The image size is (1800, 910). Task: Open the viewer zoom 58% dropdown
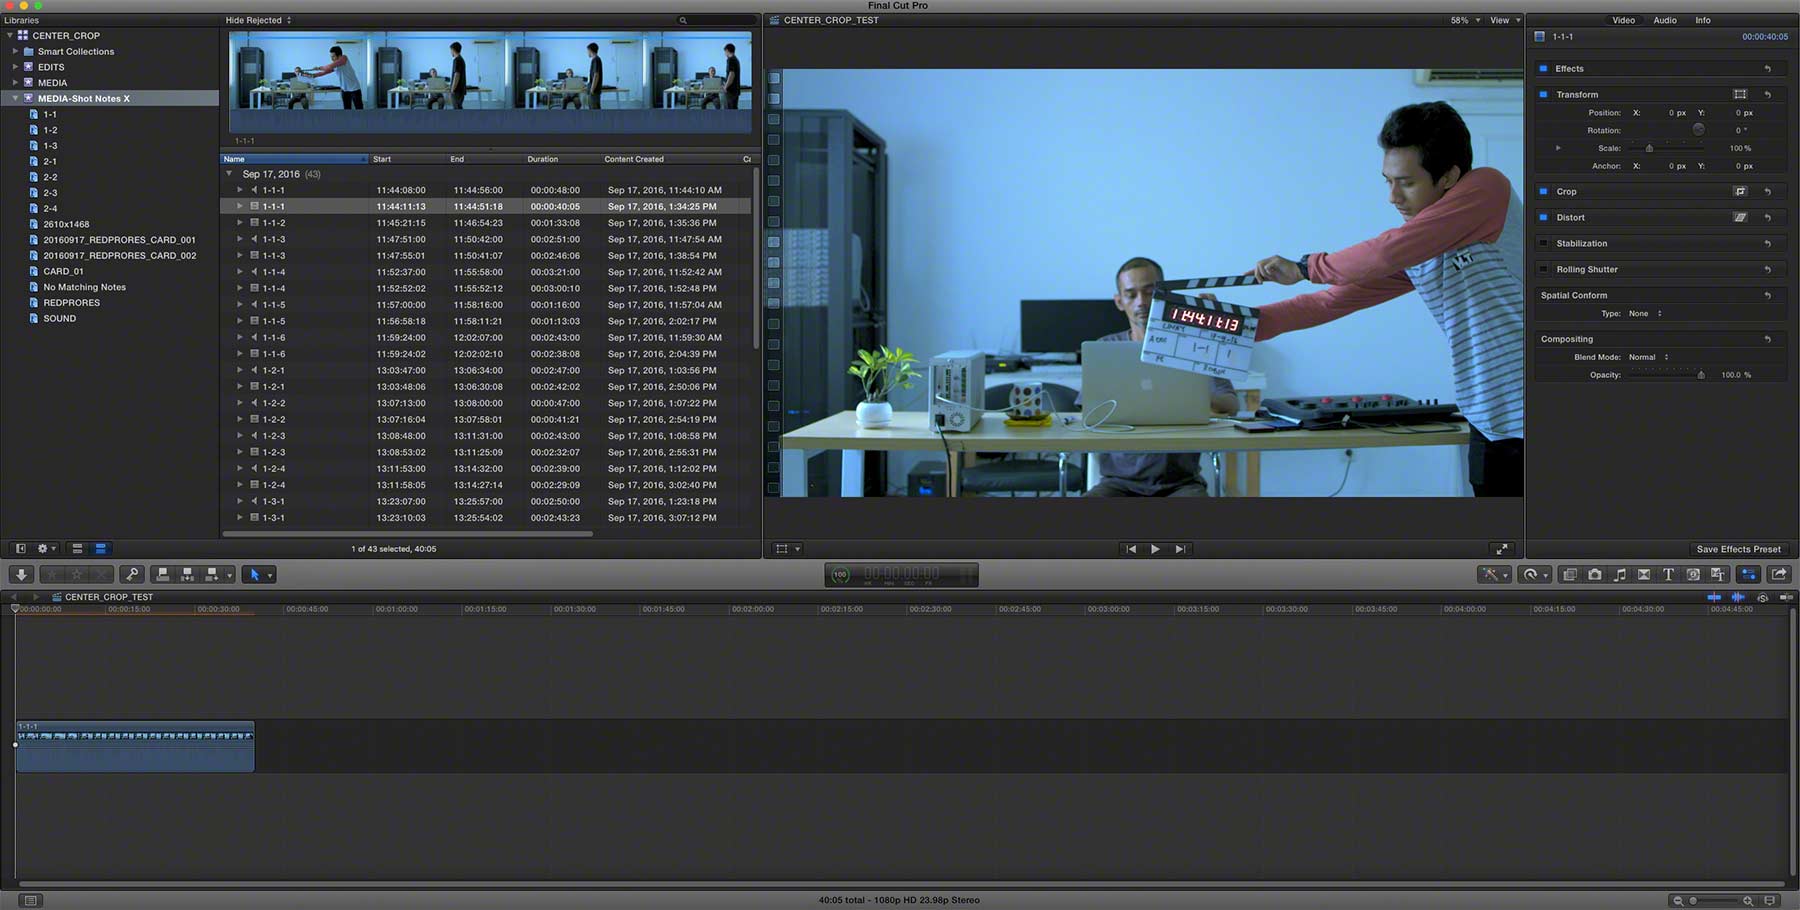click(x=1465, y=20)
